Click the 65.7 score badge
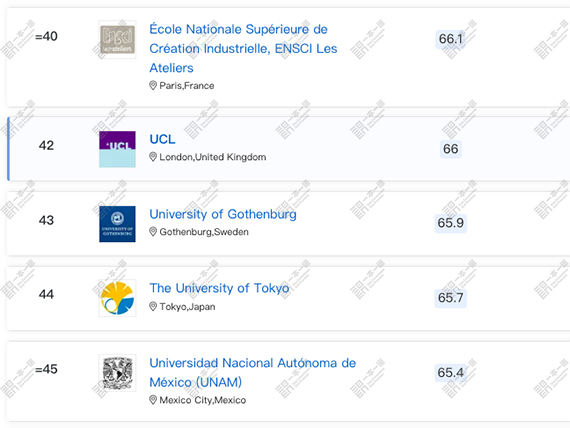This screenshot has height=428, width=570. pyautogui.click(x=450, y=298)
